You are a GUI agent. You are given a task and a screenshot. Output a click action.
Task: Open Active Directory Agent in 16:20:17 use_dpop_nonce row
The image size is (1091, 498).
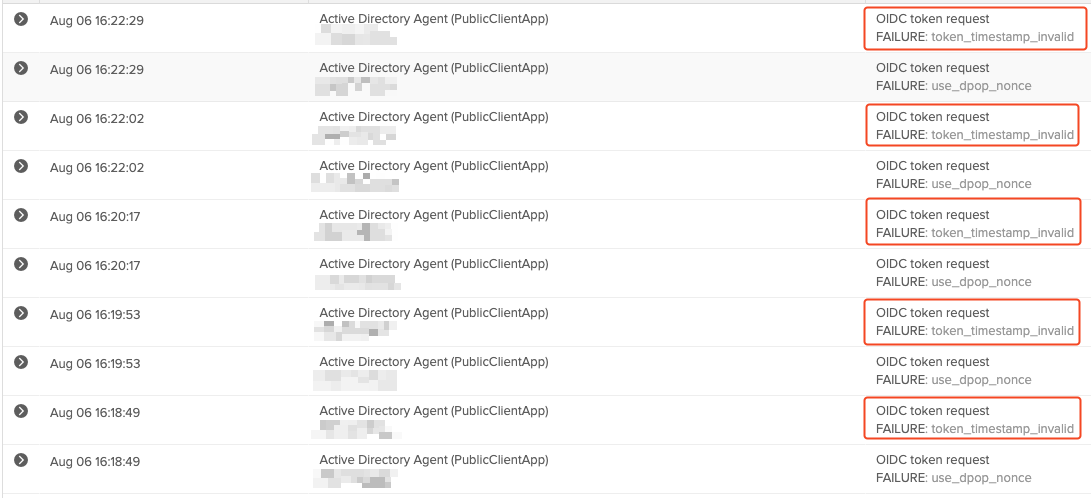(433, 264)
